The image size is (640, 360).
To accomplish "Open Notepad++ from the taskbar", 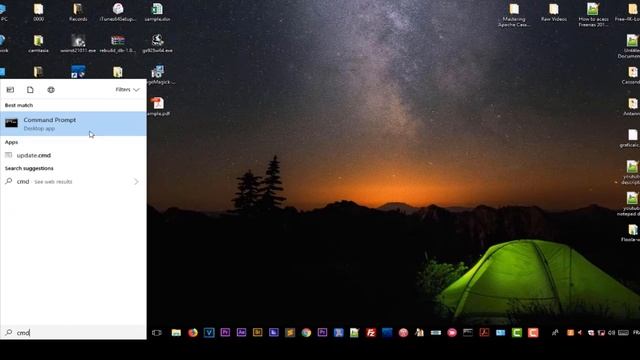I will click(354, 333).
